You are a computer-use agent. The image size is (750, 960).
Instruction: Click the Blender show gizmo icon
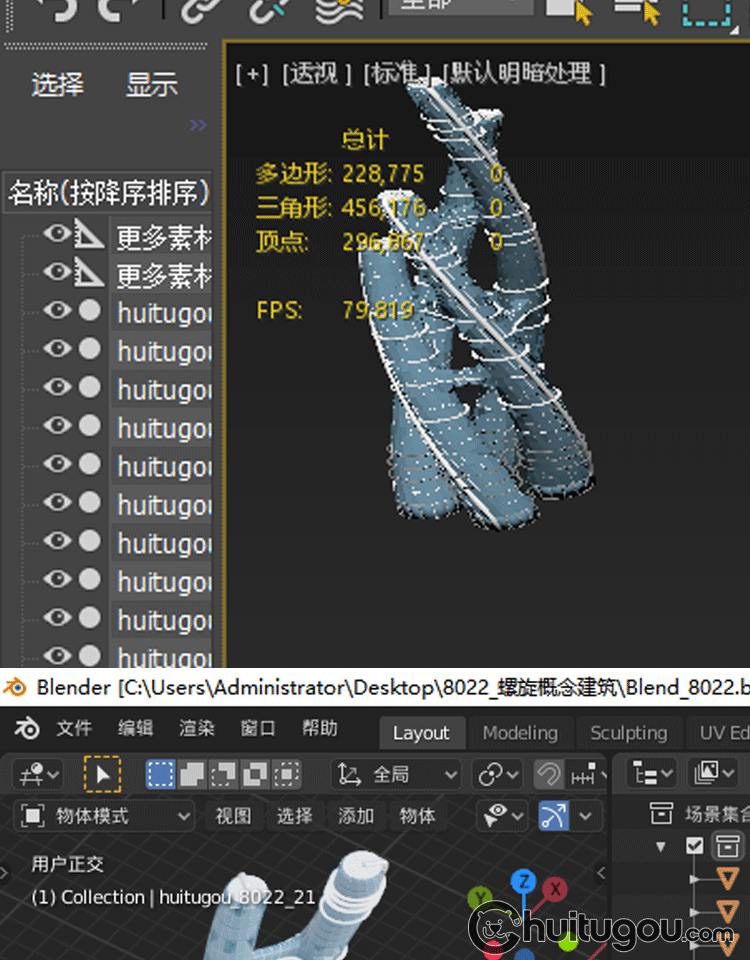(554, 816)
